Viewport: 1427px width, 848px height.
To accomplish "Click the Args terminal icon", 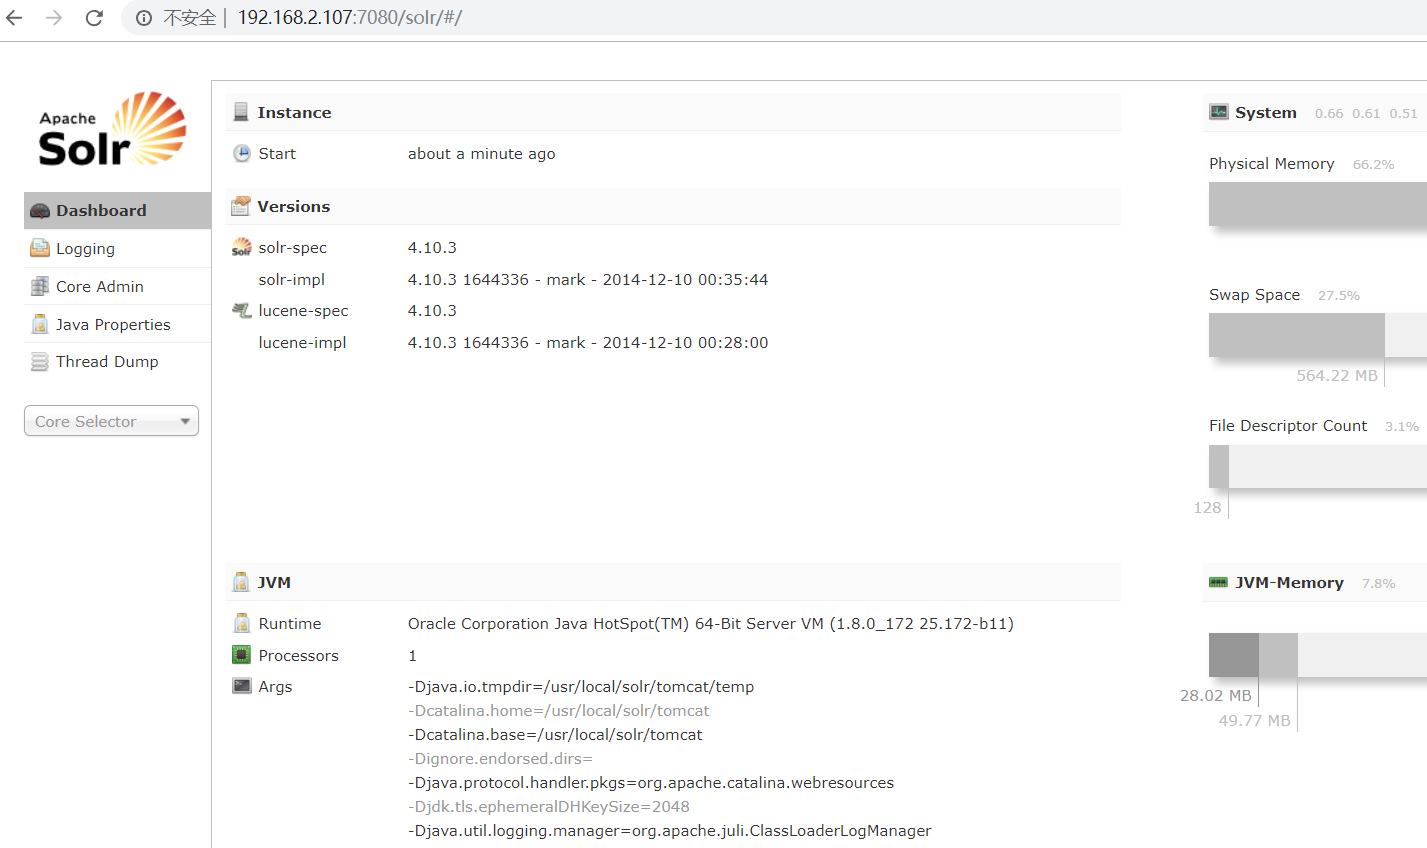I will tap(242, 686).
